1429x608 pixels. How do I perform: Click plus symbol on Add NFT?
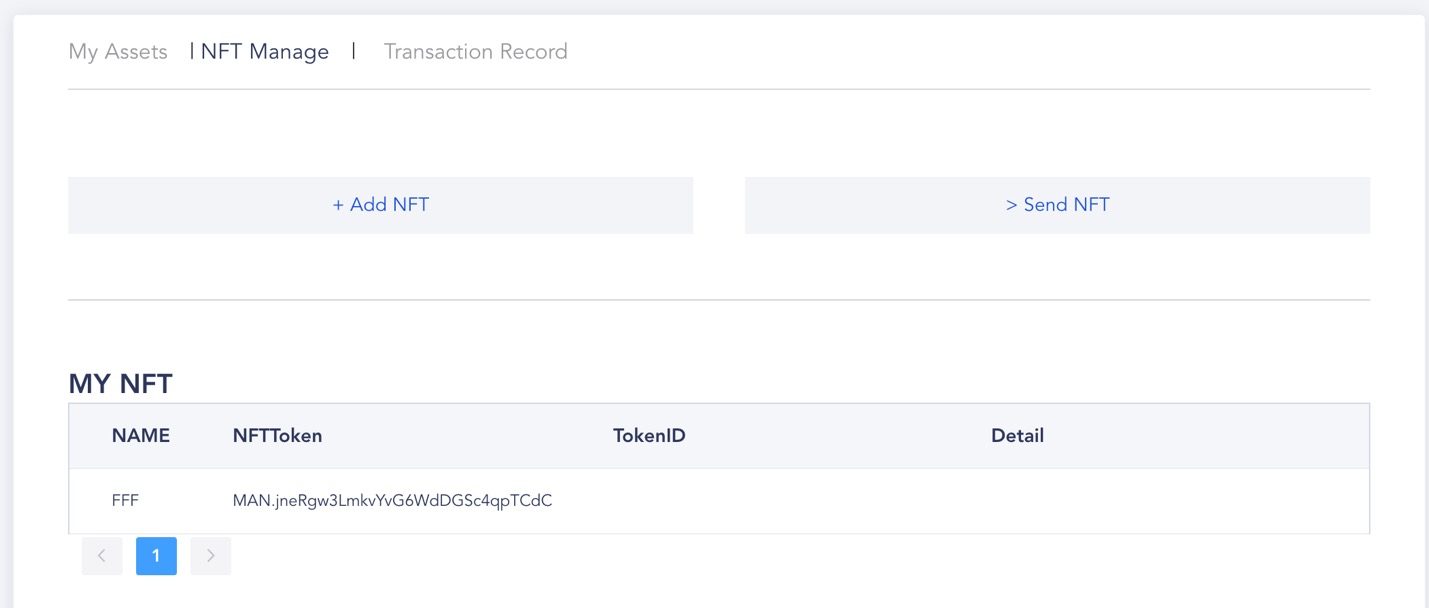click(x=338, y=205)
